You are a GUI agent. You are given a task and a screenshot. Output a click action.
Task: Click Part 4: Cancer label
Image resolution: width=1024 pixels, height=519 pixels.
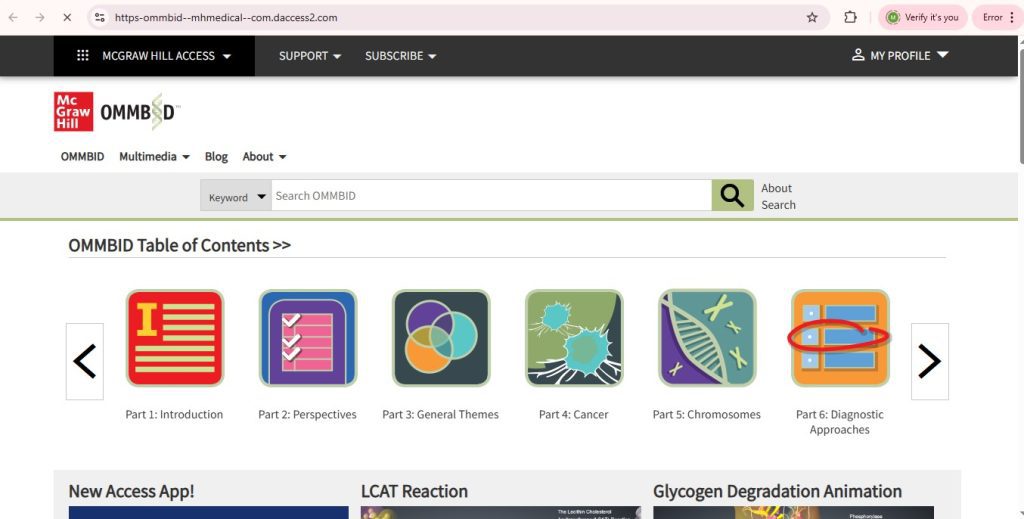(x=573, y=415)
